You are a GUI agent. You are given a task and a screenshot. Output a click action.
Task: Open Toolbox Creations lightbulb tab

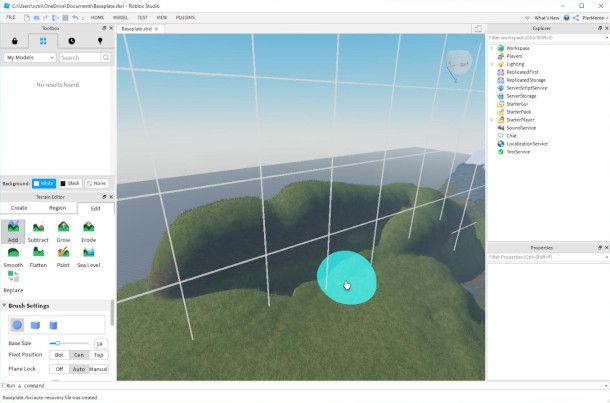(x=100, y=41)
